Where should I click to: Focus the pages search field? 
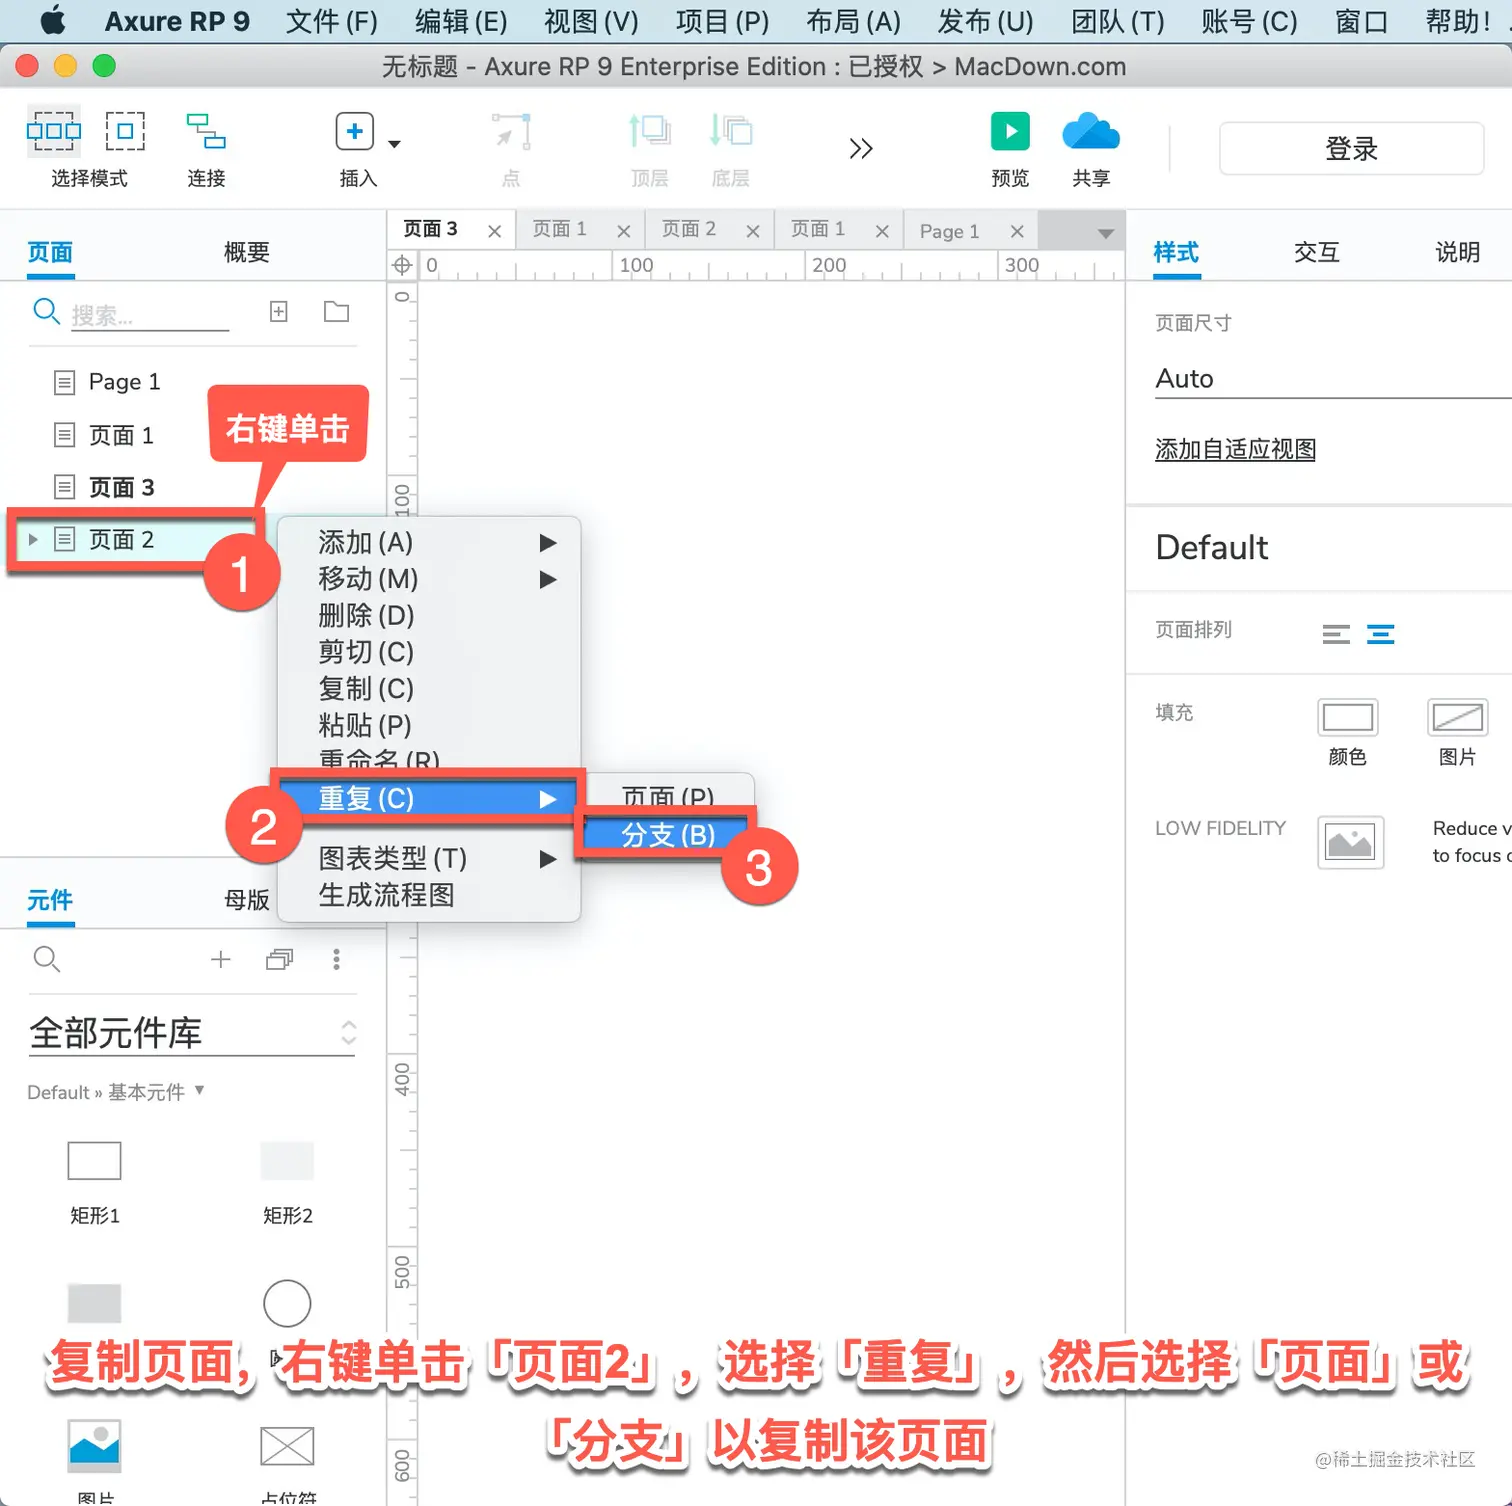click(x=150, y=315)
